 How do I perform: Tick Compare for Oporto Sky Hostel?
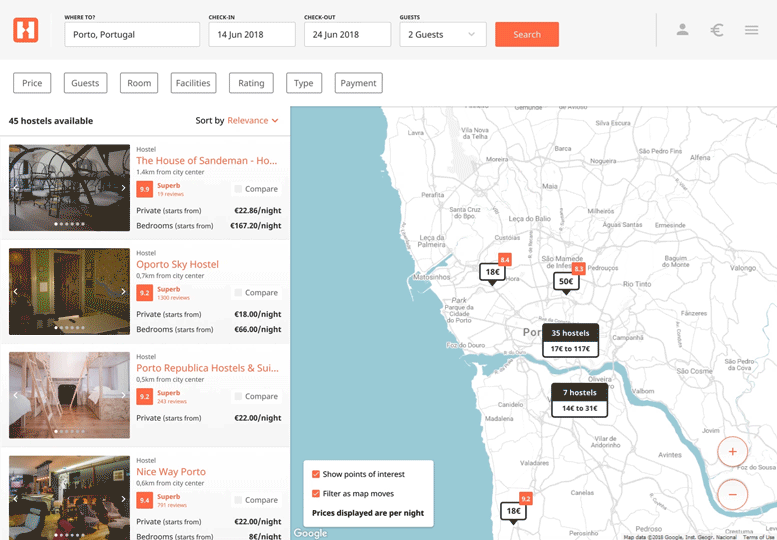[238, 293]
